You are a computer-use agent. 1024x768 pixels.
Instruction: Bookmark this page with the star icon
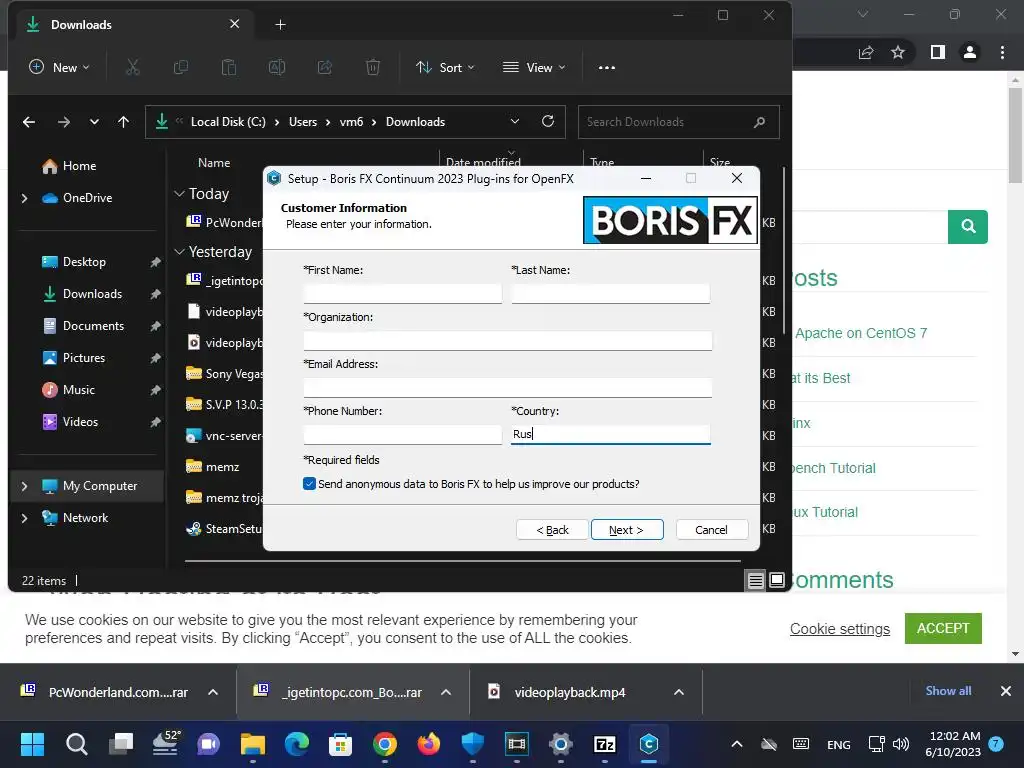(898, 52)
